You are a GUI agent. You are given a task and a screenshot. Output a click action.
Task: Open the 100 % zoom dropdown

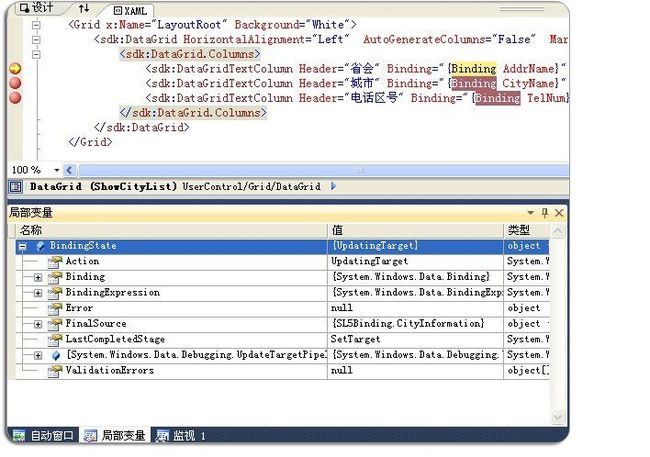pyautogui.click(x=57, y=170)
